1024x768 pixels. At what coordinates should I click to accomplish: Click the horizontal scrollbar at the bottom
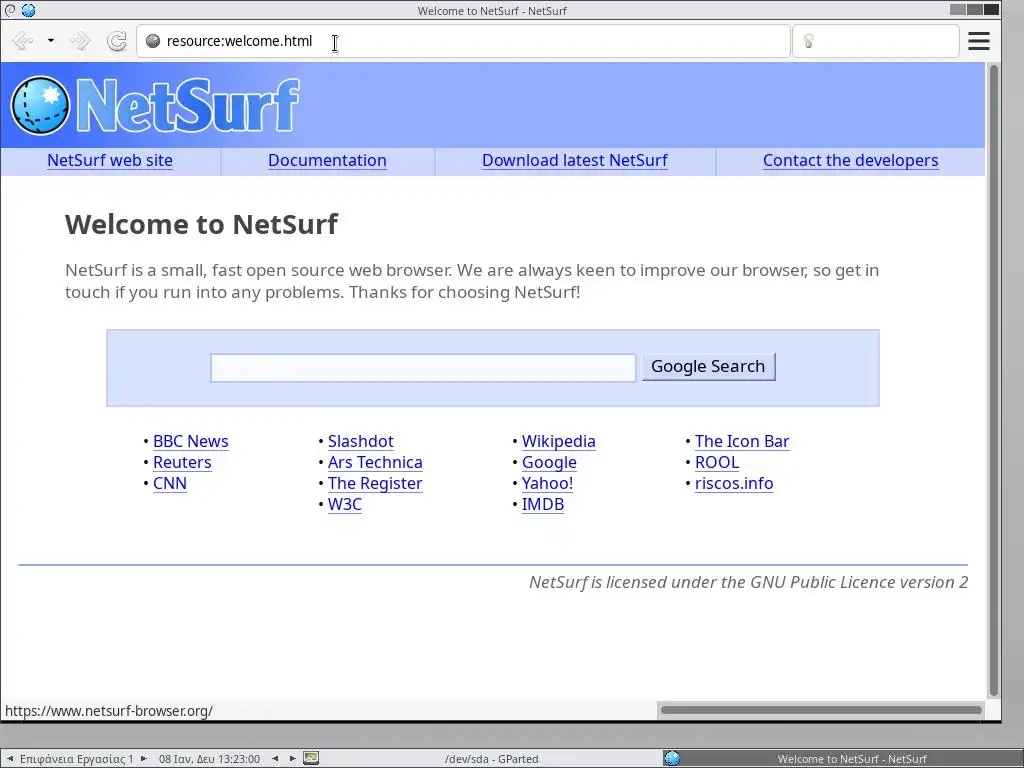822,710
